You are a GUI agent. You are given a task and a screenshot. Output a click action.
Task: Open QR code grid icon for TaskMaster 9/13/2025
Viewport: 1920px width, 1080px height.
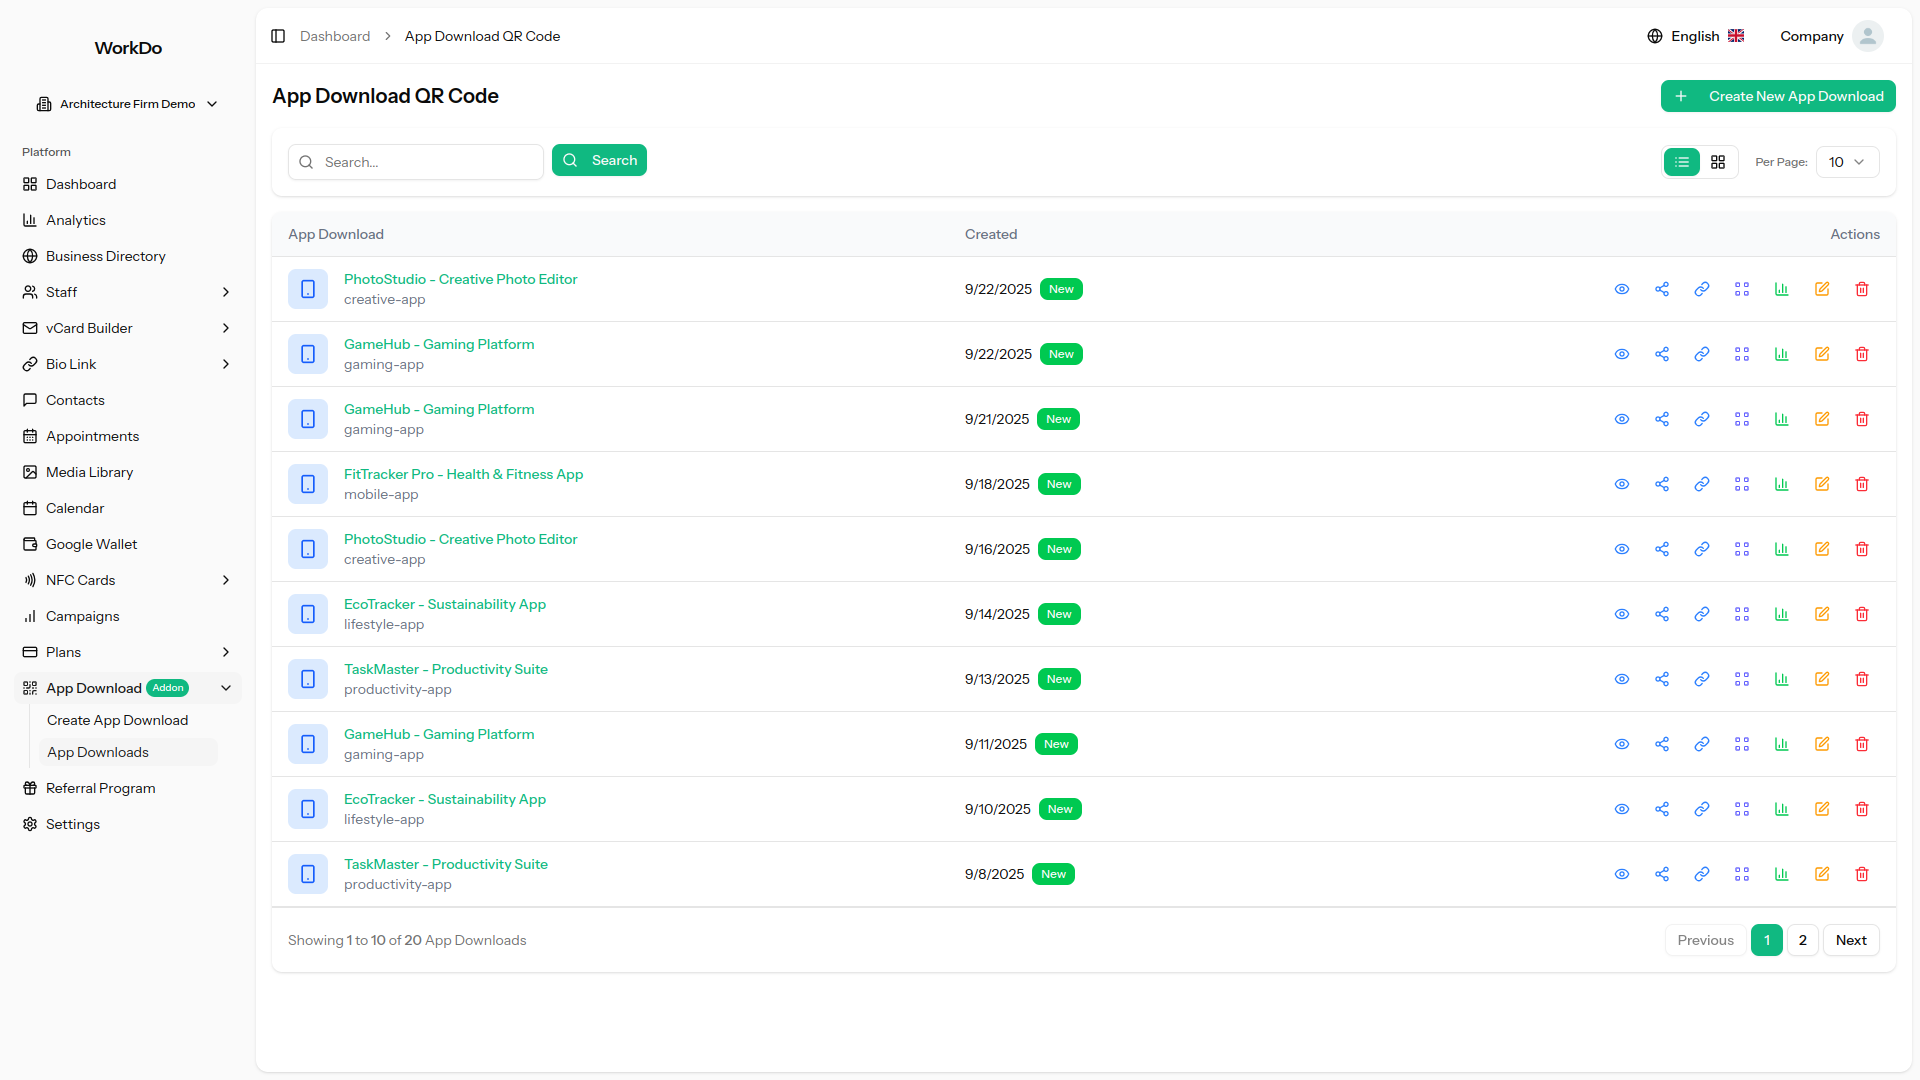tap(1742, 679)
